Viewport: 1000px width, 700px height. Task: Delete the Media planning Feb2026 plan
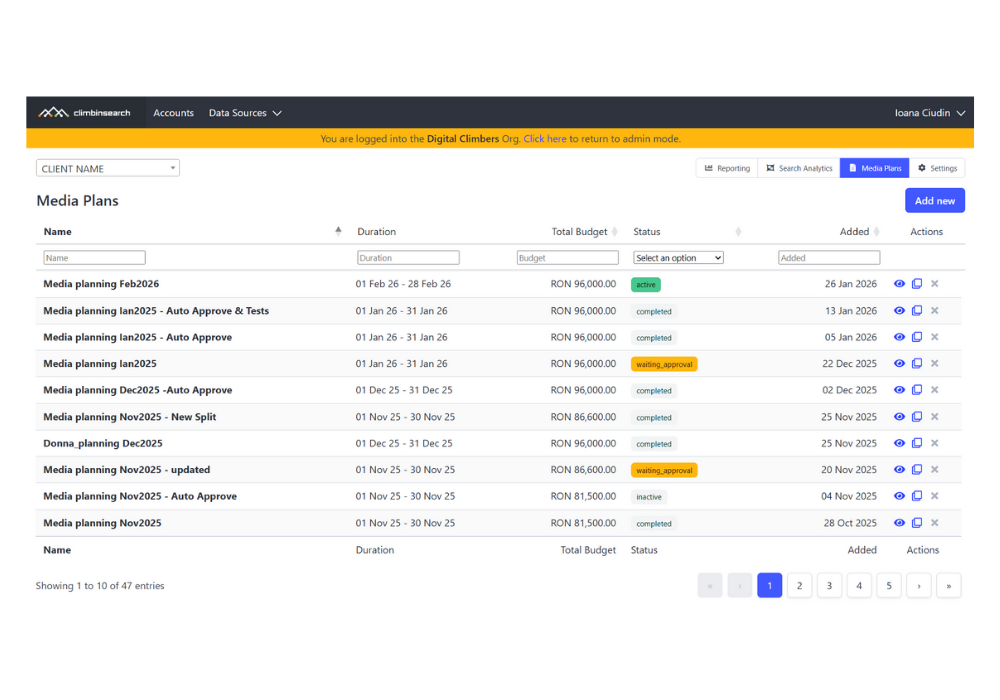click(935, 284)
